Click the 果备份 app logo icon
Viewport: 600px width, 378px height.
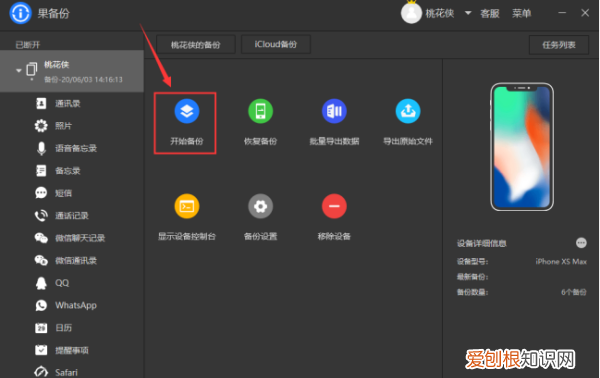pyautogui.click(x=20, y=13)
